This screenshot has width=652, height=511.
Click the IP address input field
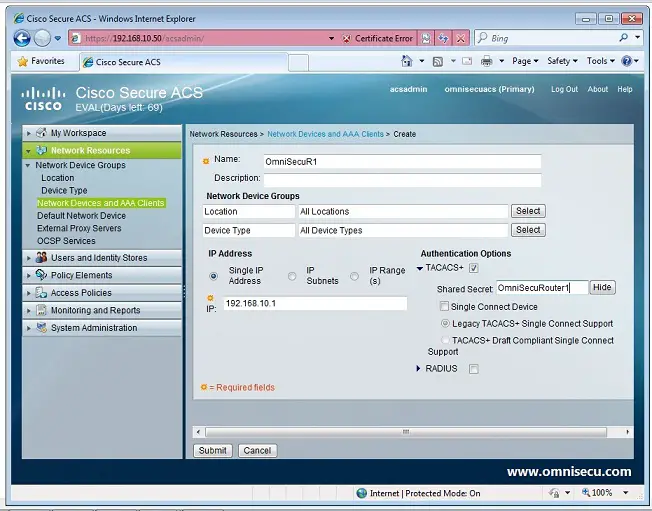(x=315, y=304)
